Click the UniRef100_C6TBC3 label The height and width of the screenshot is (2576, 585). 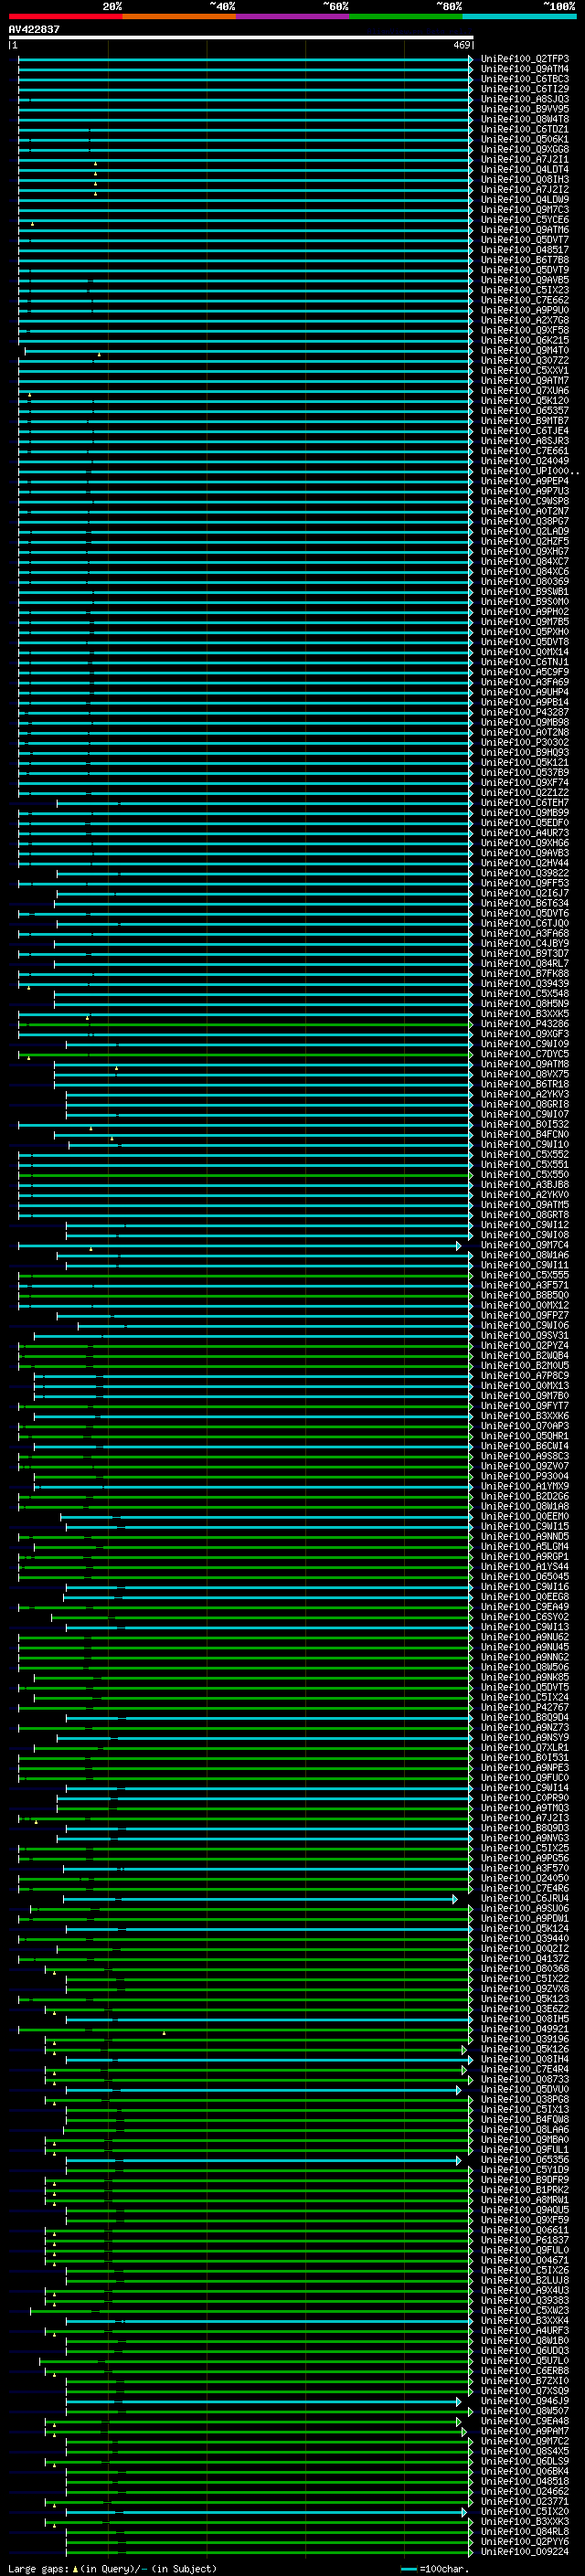click(x=525, y=79)
